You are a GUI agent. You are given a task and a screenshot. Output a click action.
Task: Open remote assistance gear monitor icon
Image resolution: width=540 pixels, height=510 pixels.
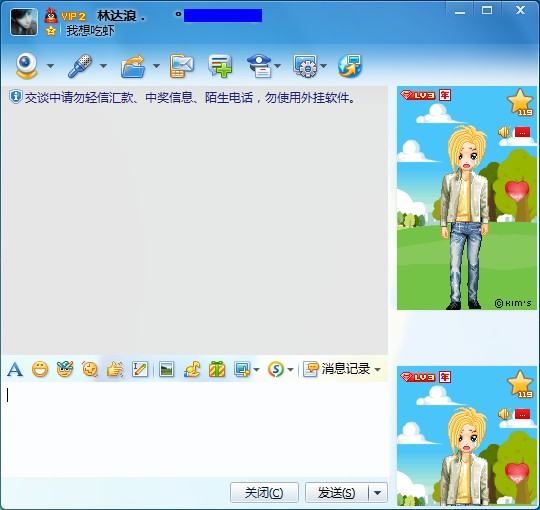[x=305, y=66]
